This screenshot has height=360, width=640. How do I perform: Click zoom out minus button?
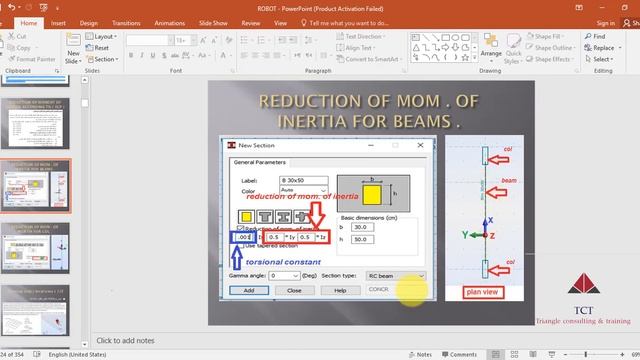click(565, 354)
